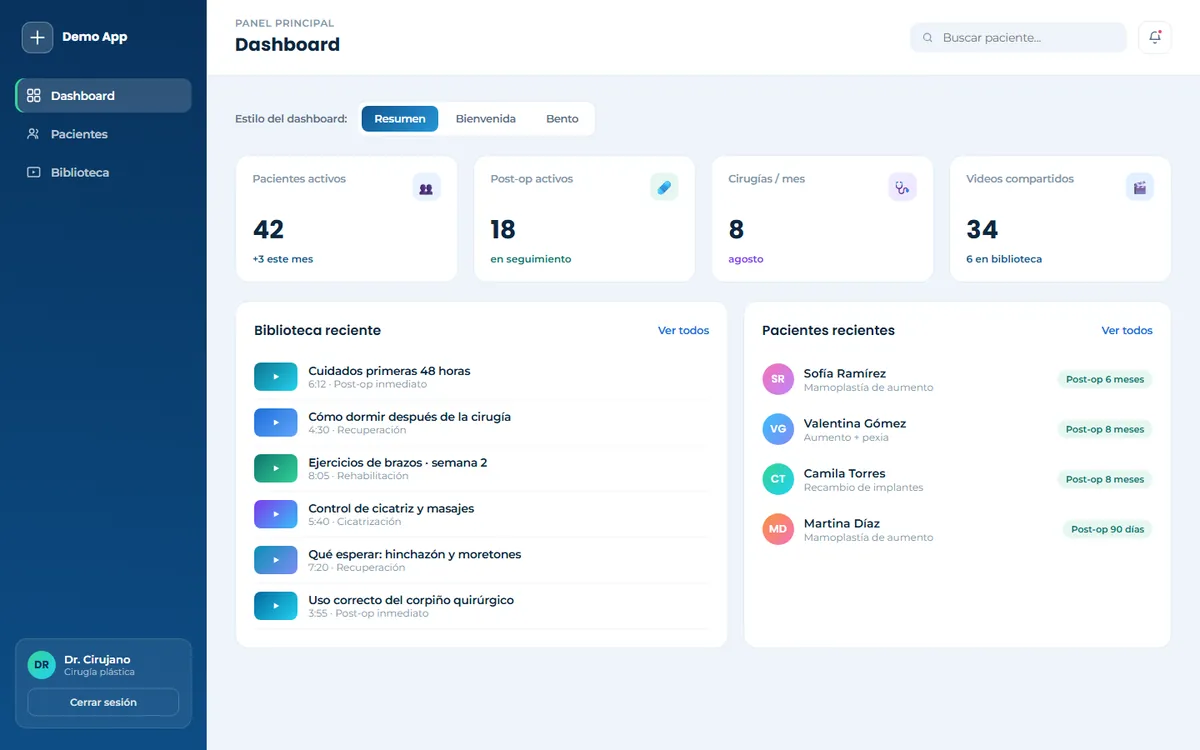This screenshot has width=1200, height=750.
Task: Click Camila Torres's Post-op 8 meses badge
Action: click(x=1105, y=480)
